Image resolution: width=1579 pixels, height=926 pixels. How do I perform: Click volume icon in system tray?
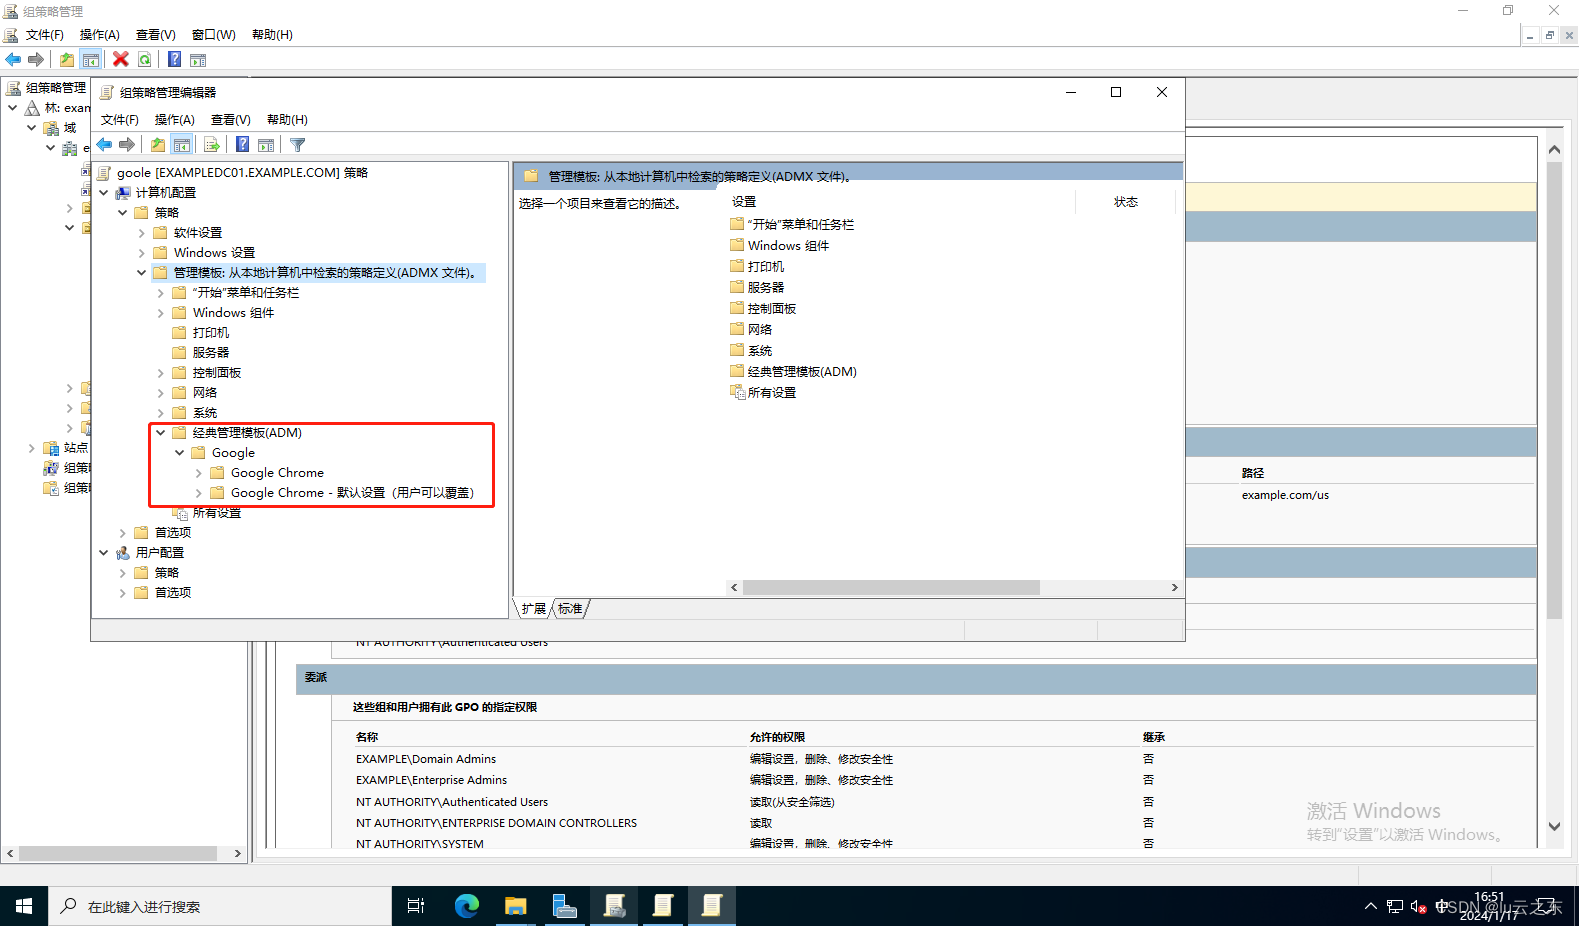(x=1418, y=907)
